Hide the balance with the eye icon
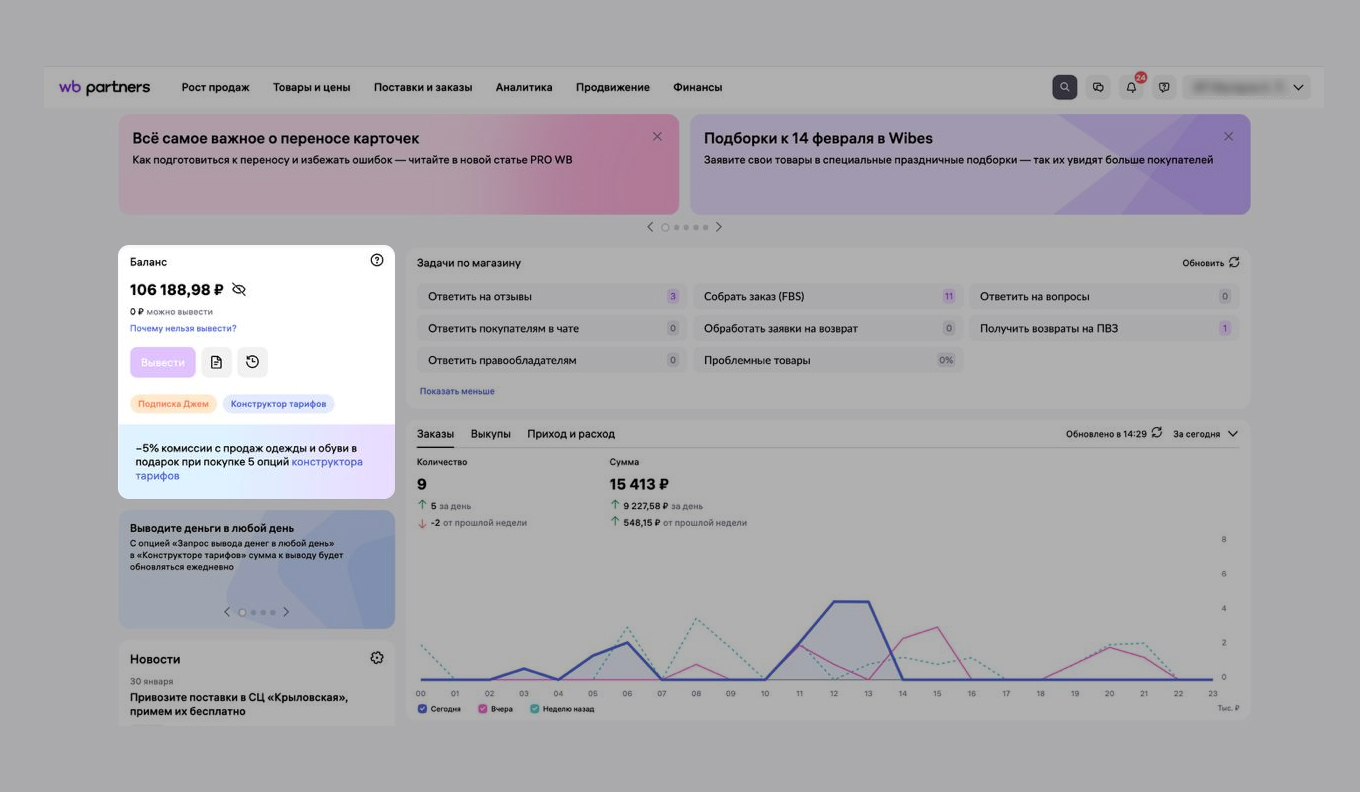Viewport: 1360px width, 792px height. 239,289
